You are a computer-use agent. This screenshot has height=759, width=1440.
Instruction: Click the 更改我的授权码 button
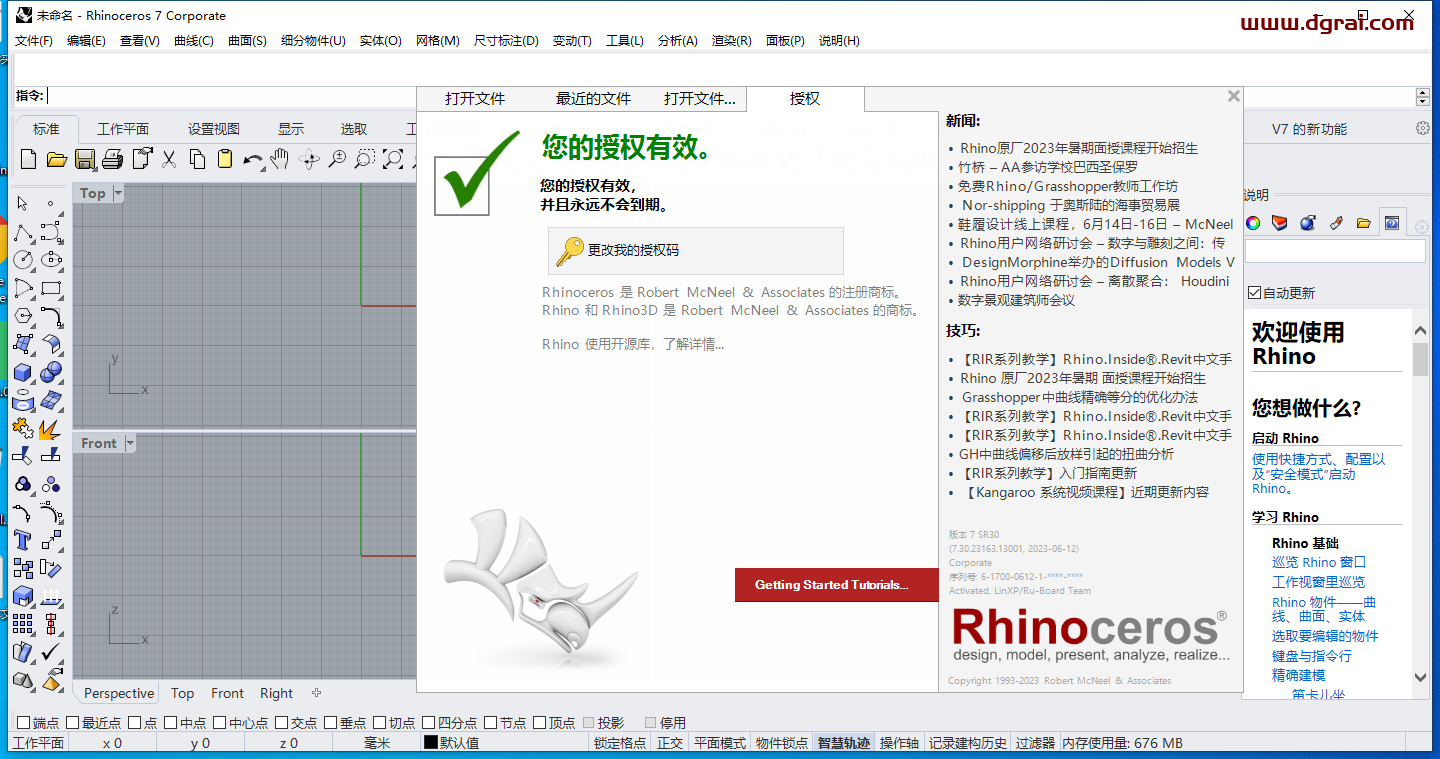coord(696,250)
